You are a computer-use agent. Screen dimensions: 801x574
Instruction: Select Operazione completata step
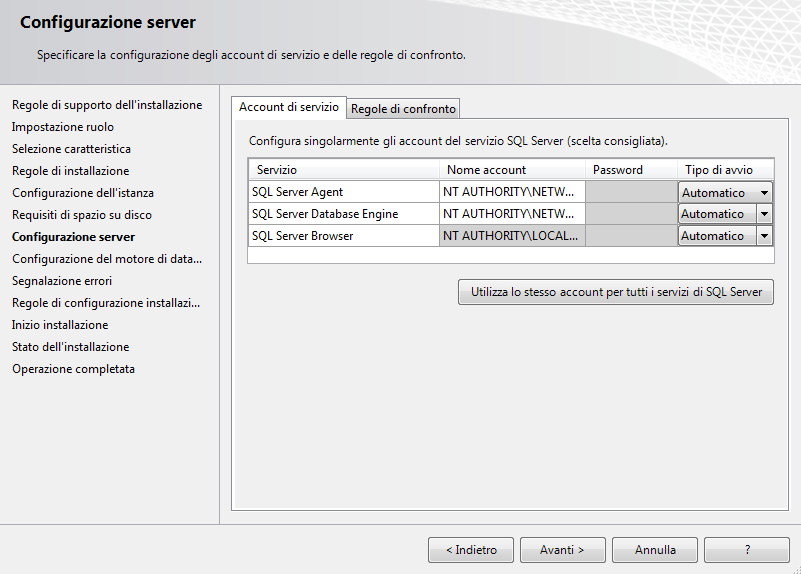tap(74, 368)
